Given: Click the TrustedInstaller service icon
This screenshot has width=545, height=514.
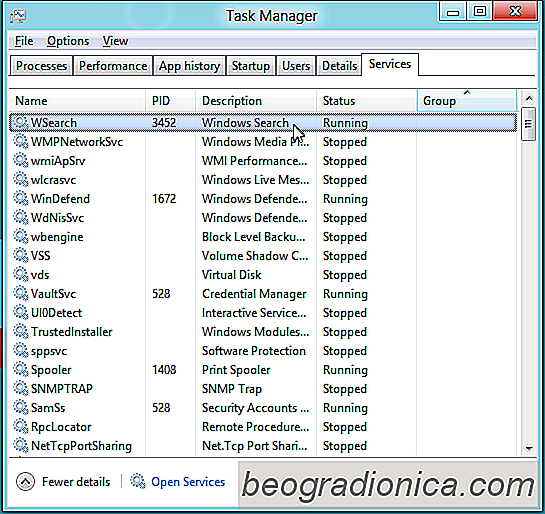Looking at the screenshot, I should point(21,332).
